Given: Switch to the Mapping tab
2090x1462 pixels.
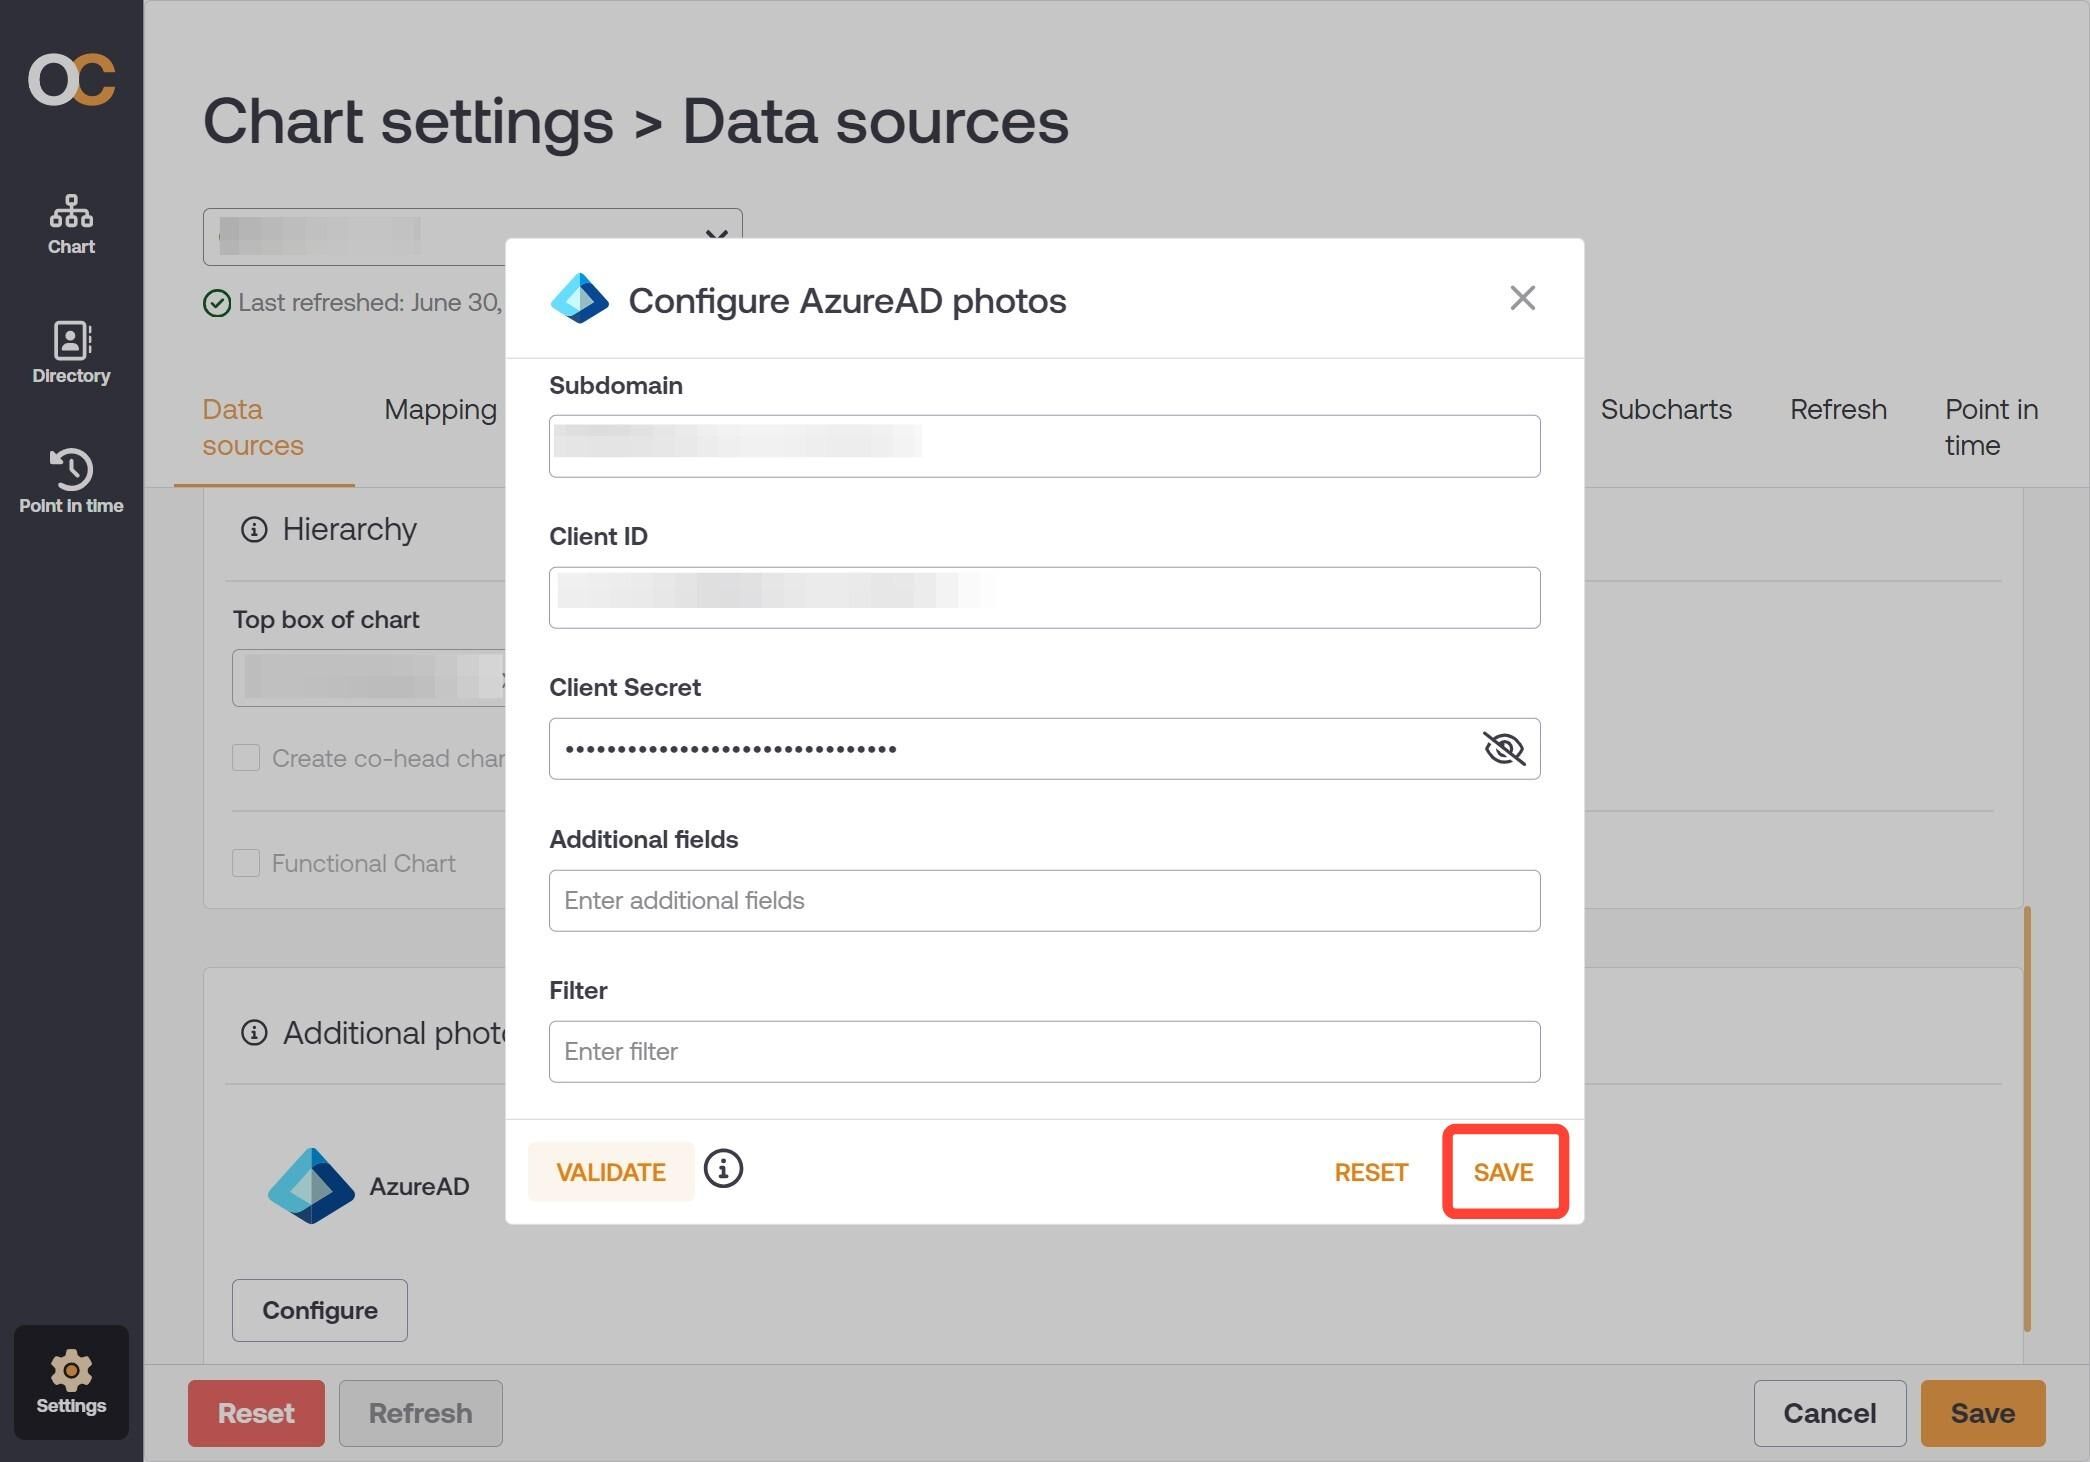Looking at the screenshot, I should 439,409.
